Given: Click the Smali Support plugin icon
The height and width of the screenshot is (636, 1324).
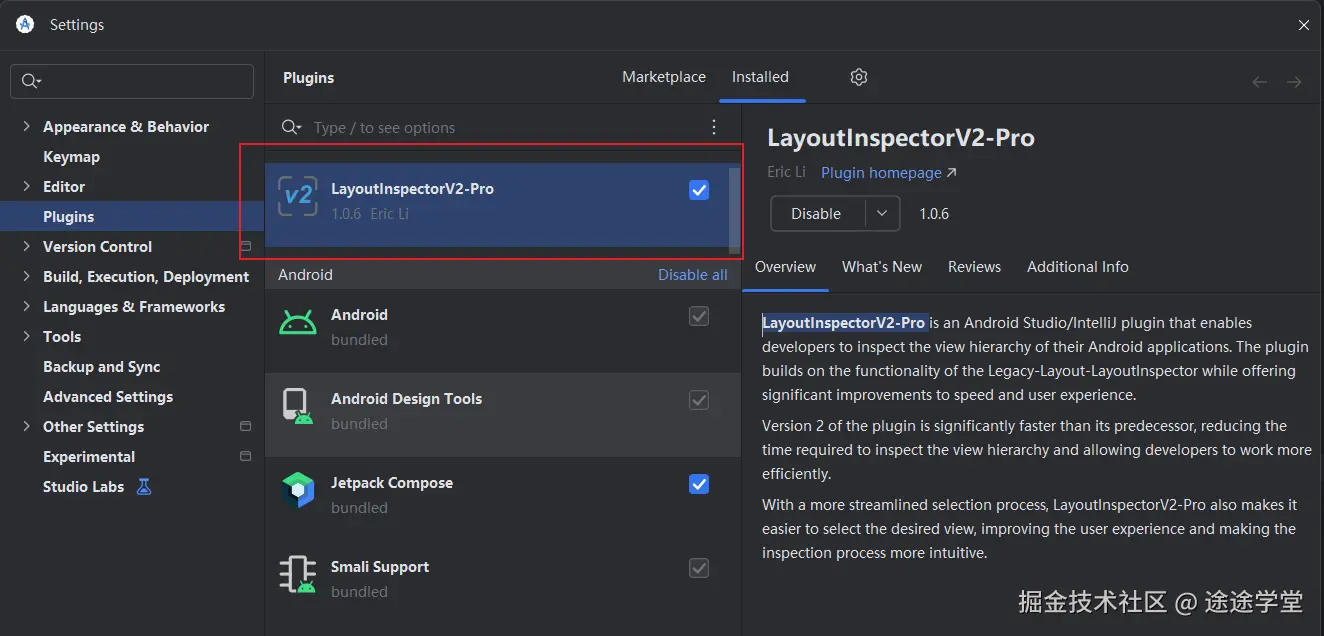Looking at the screenshot, I should tap(298, 575).
